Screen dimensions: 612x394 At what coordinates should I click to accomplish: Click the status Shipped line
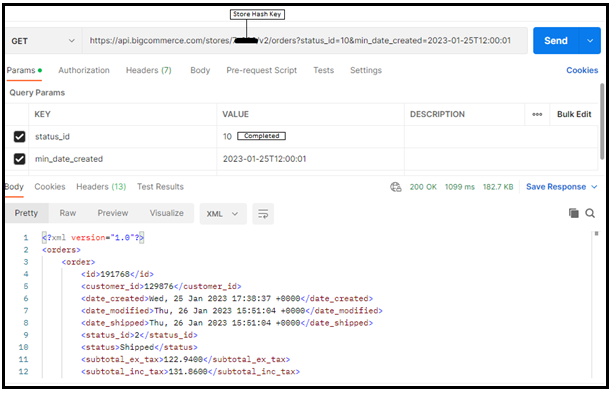[139, 347]
